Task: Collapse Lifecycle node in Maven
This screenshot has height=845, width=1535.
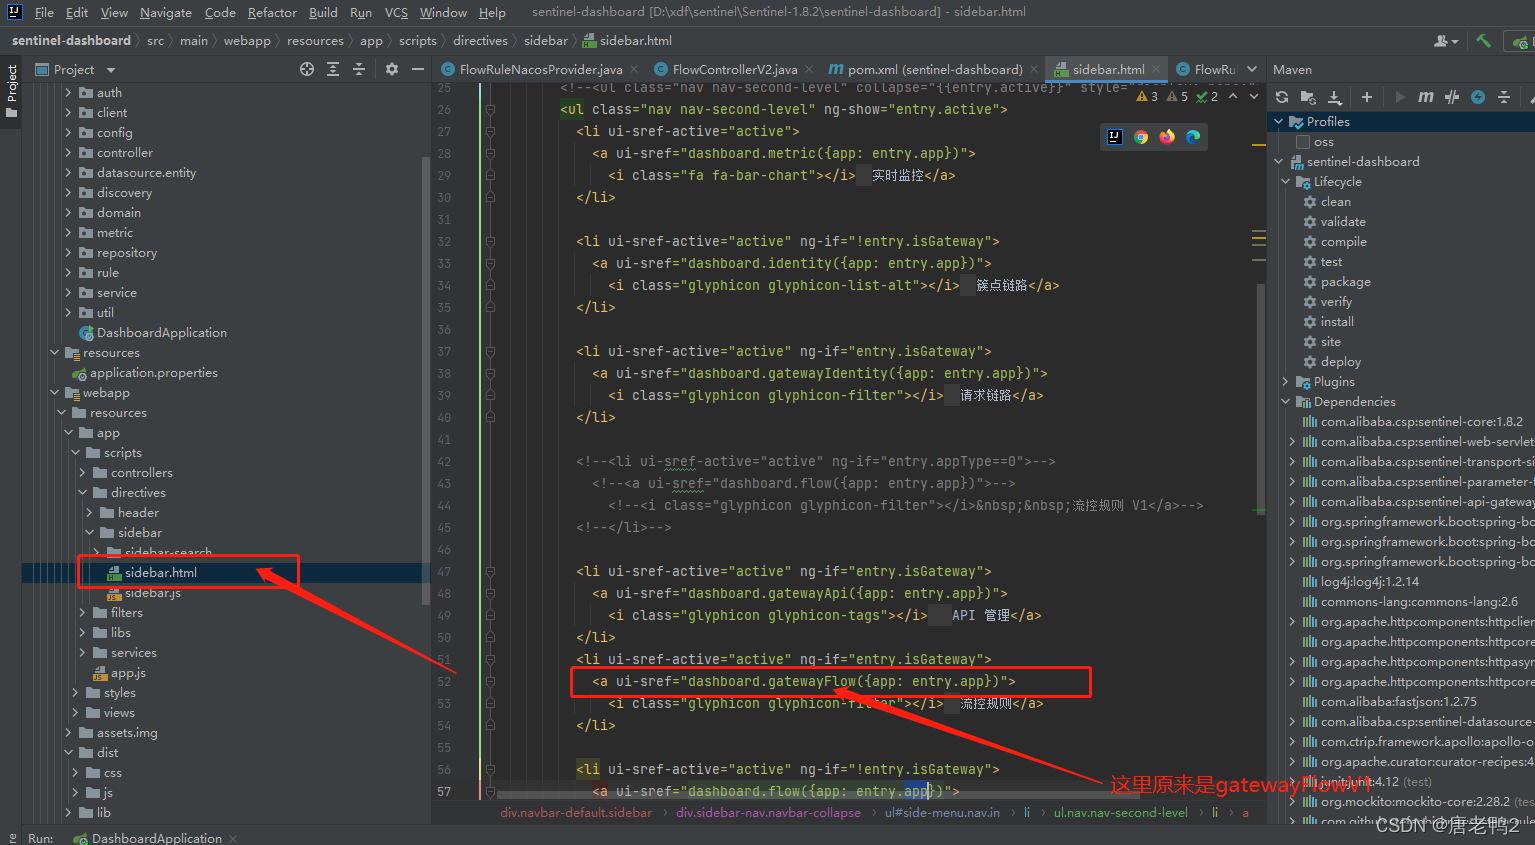Action: click(x=1286, y=181)
